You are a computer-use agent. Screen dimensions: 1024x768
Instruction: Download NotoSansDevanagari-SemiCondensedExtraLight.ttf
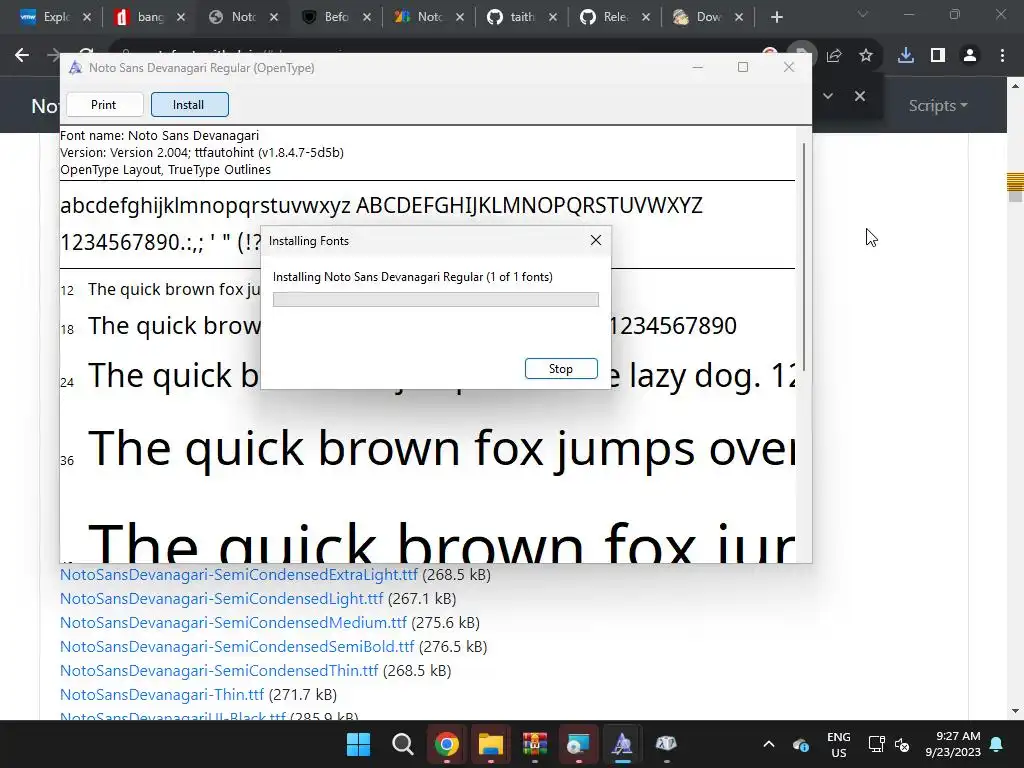pyautogui.click(x=238, y=575)
